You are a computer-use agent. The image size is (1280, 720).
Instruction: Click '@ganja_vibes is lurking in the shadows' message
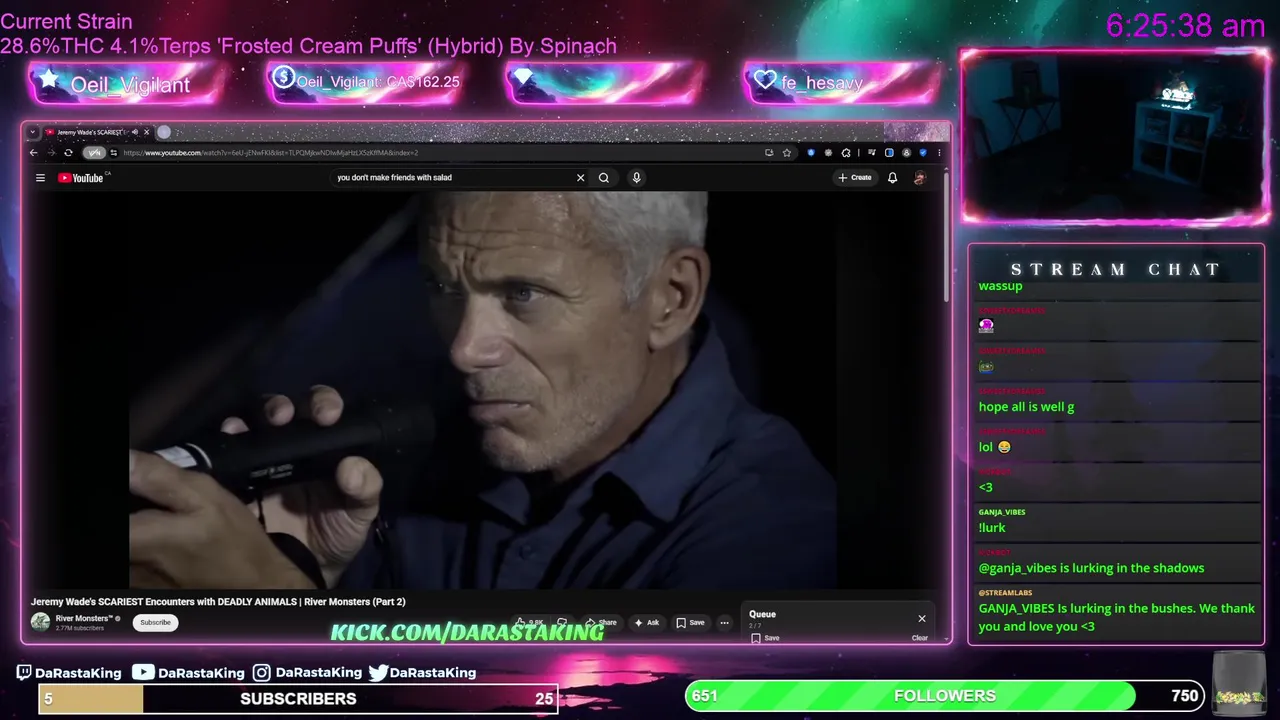[1091, 568]
